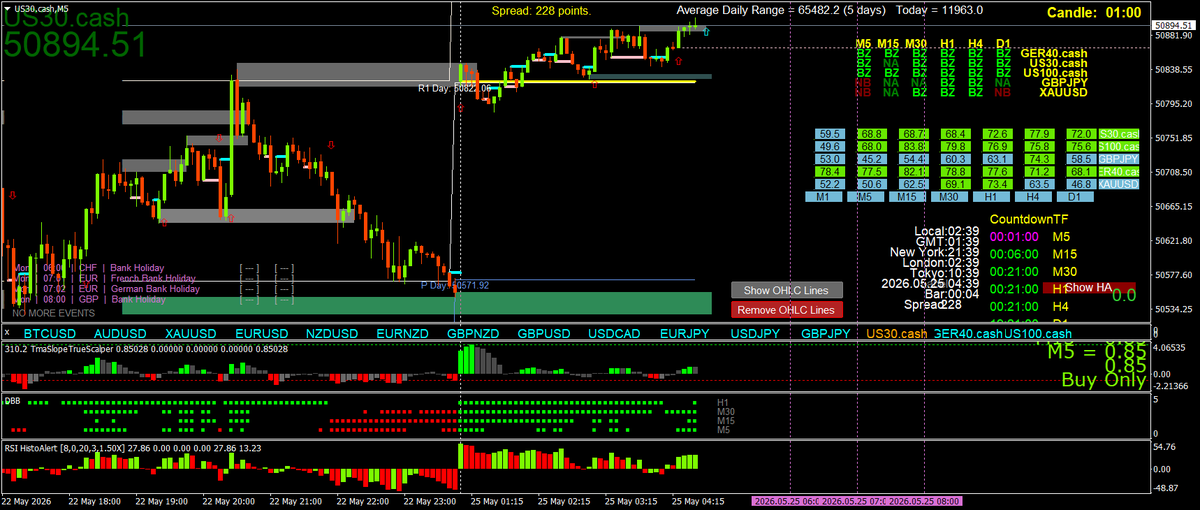Click the large green 50894.51 price display
This screenshot has height=510, width=1200.
pyautogui.click(x=76, y=44)
